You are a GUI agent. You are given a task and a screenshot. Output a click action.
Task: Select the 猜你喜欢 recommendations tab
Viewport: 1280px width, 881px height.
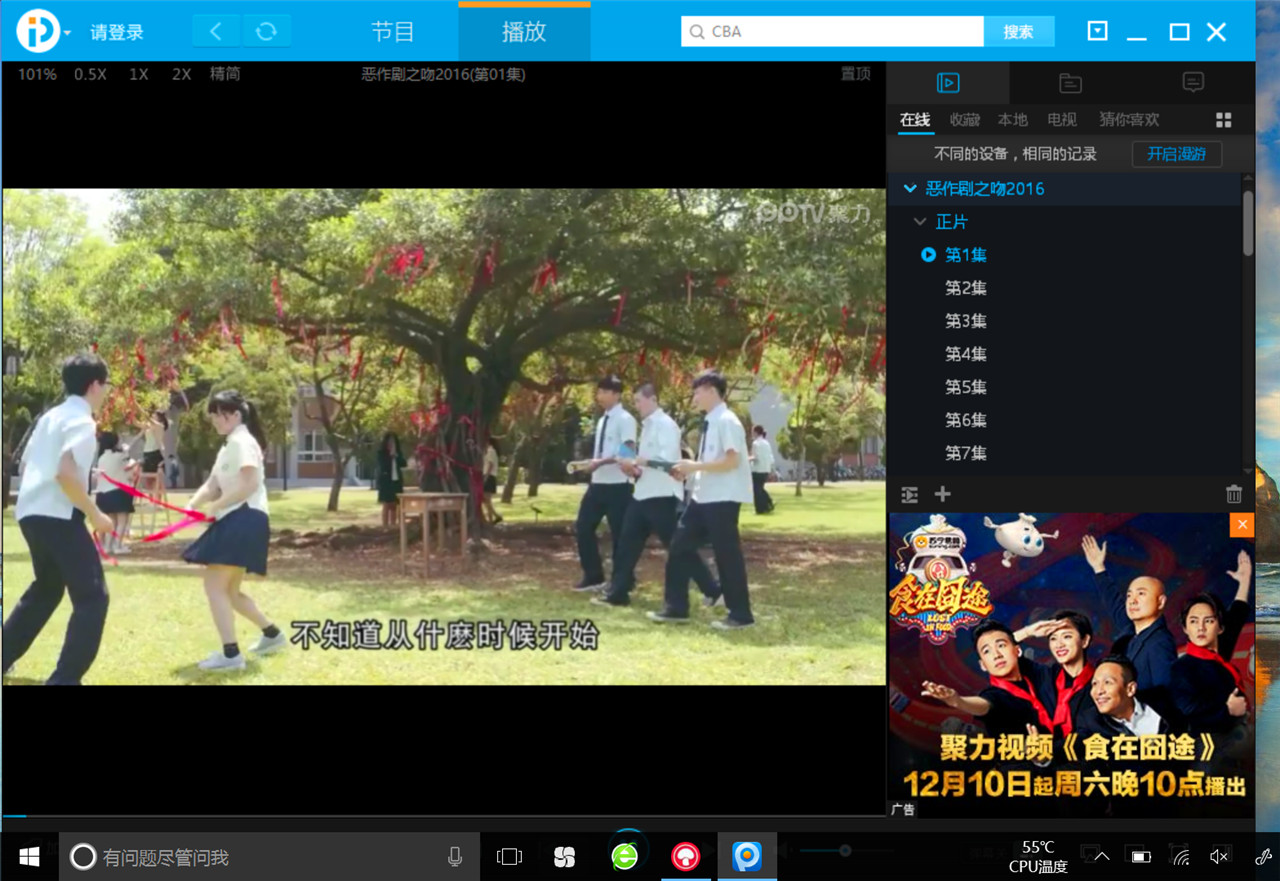coord(1129,120)
